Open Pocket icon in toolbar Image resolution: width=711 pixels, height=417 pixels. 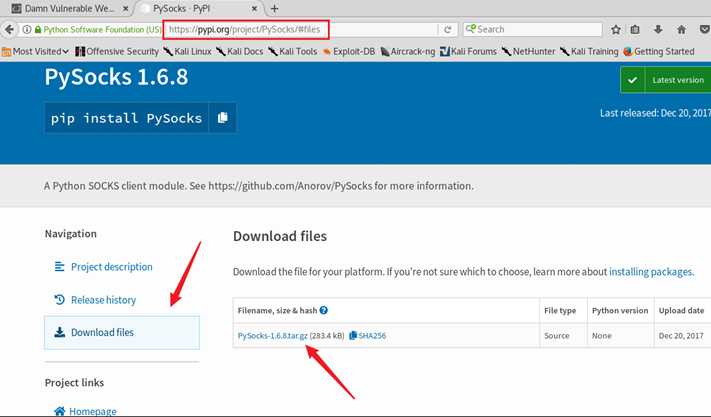point(705,30)
